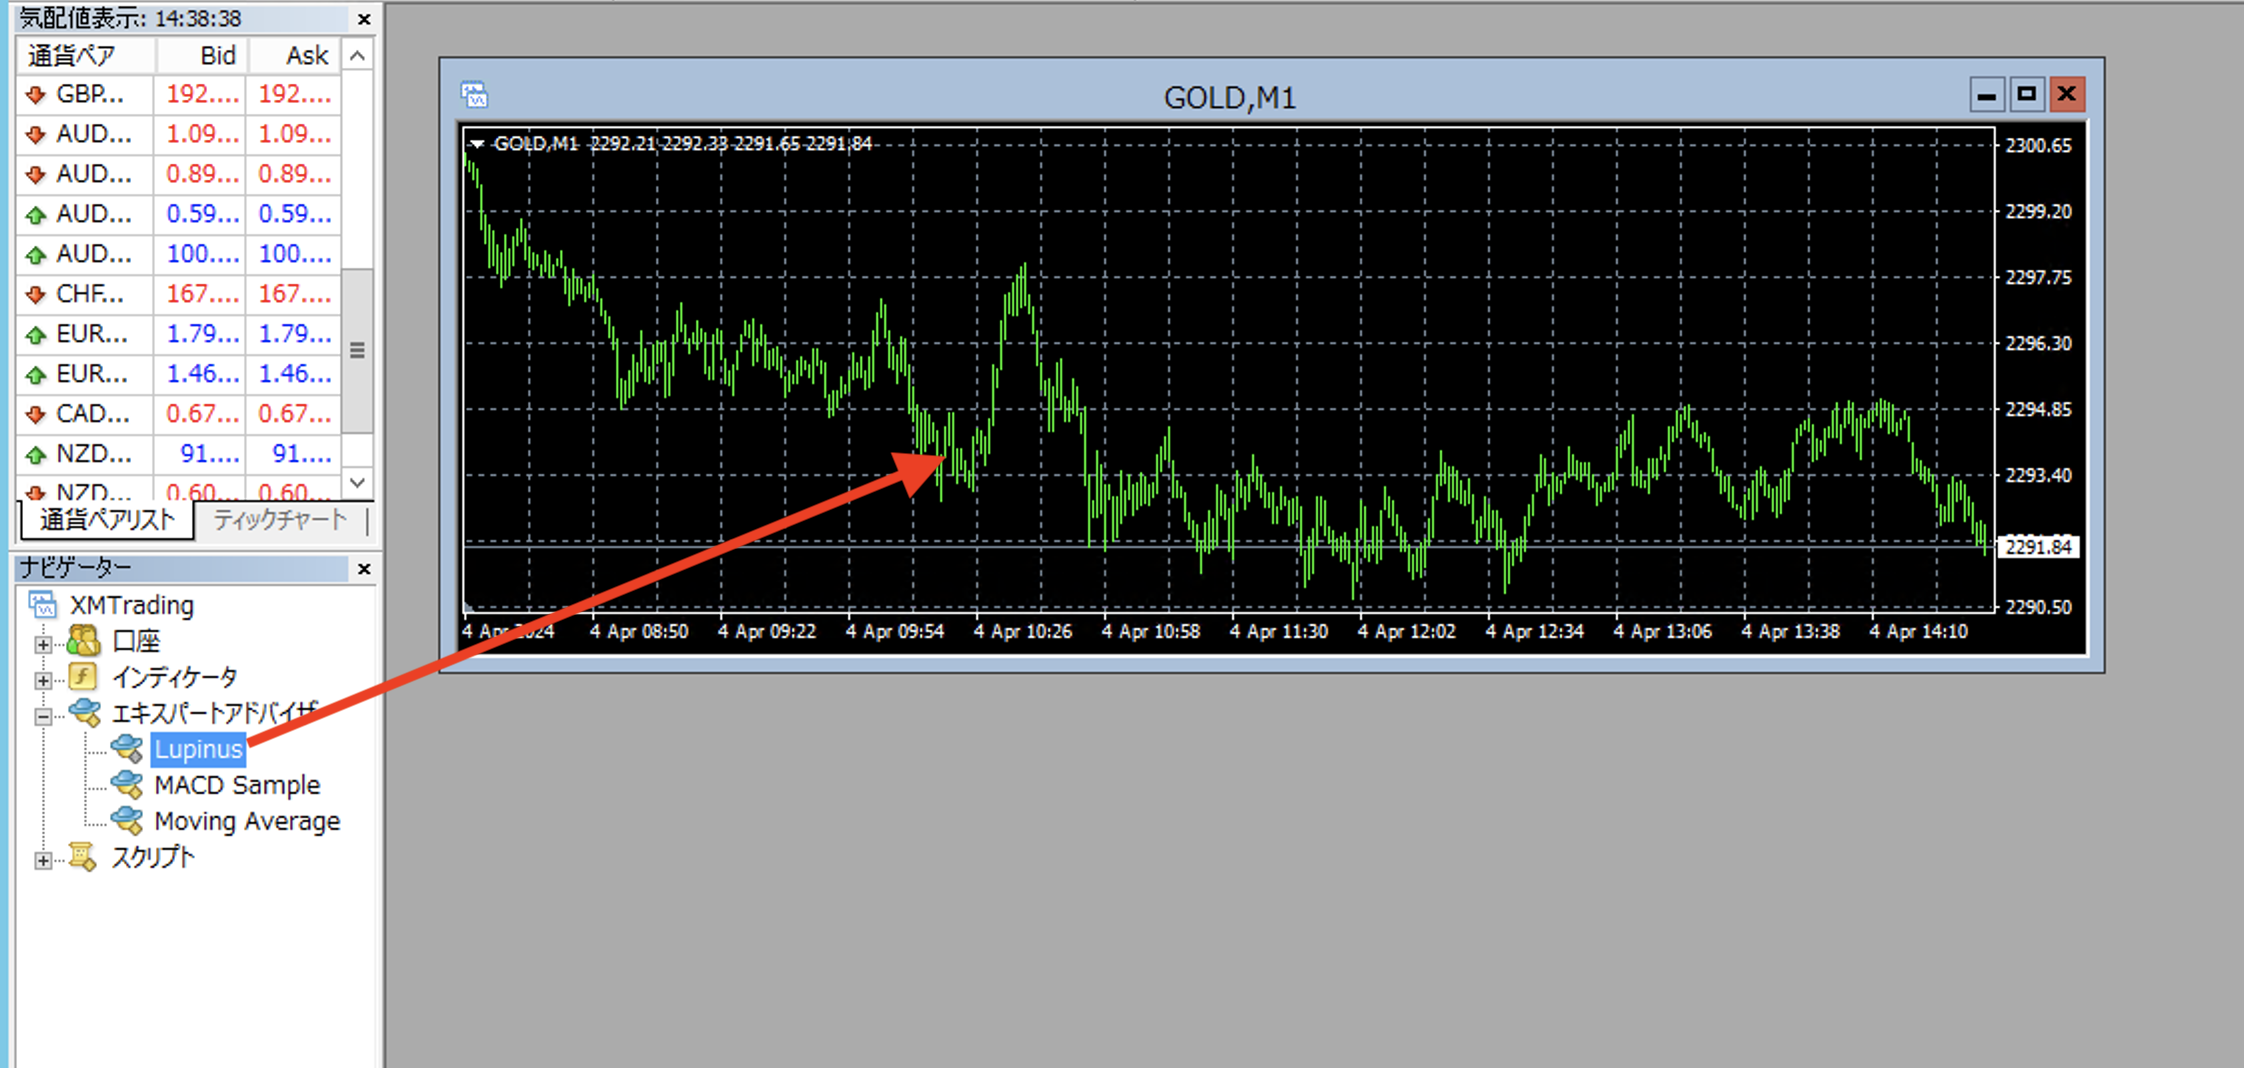The image size is (2244, 1068).
Task: Select the 通貨ペアリスト tab
Action: pyautogui.click(x=107, y=520)
